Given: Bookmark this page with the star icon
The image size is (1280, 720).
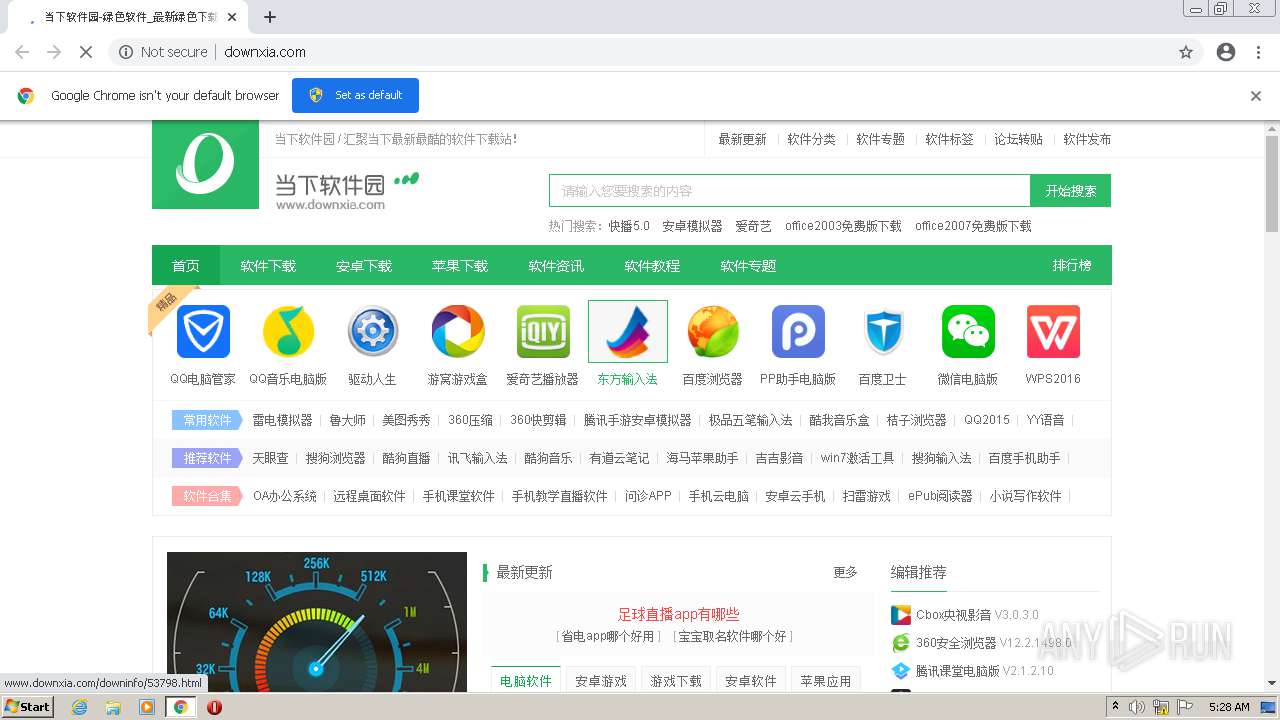Looking at the screenshot, I should (1186, 52).
